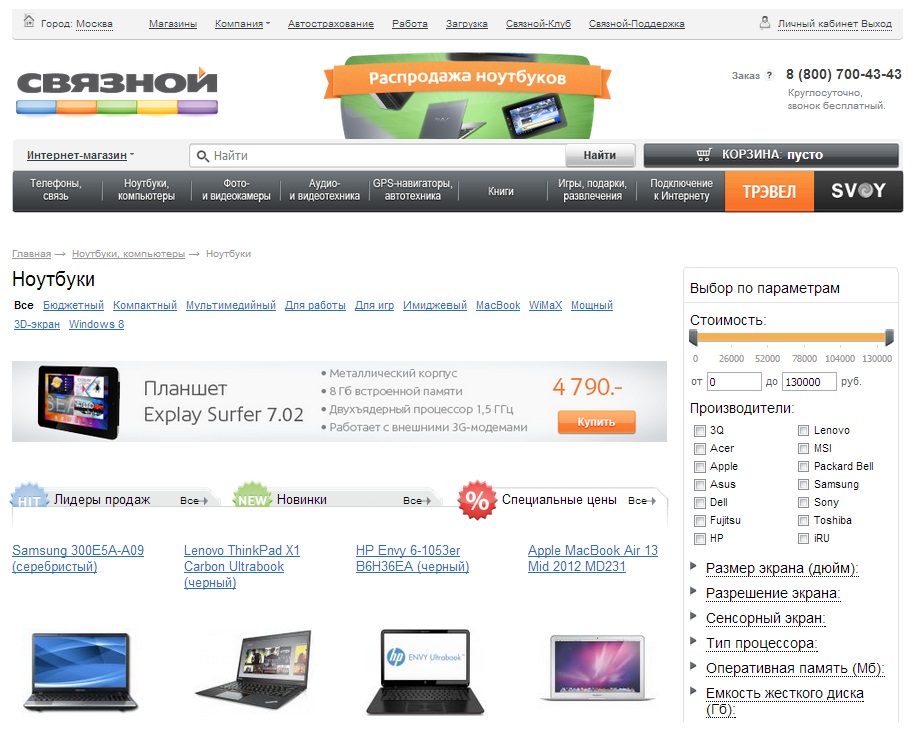Click the magnifier icon in search field
Screen dimensions: 916x746
[203, 156]
